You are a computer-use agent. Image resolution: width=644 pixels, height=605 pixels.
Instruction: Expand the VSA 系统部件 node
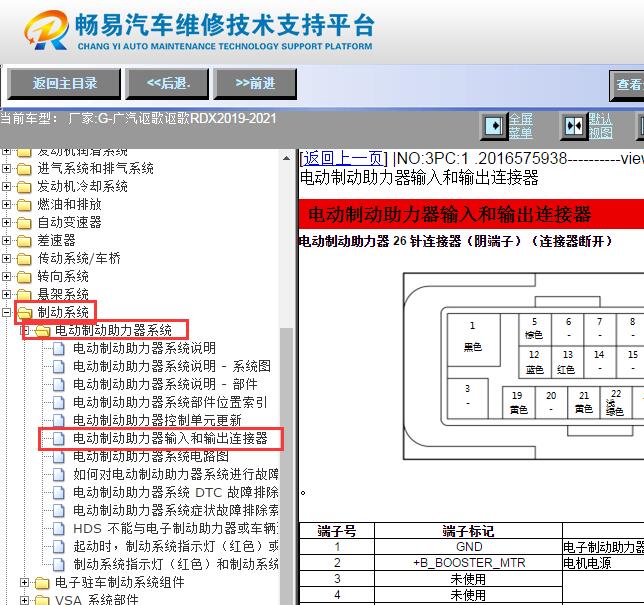coord(24,600)
